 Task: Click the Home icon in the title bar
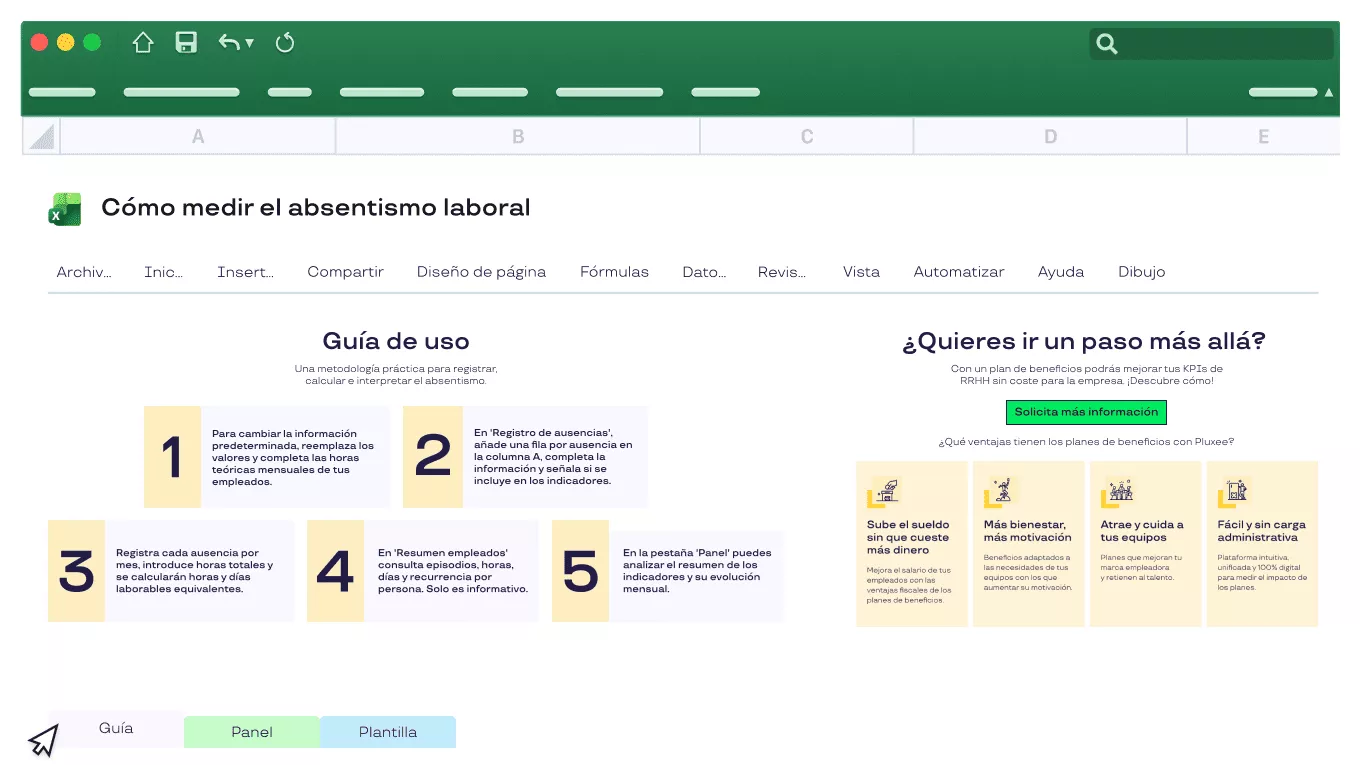click(143, 42)
